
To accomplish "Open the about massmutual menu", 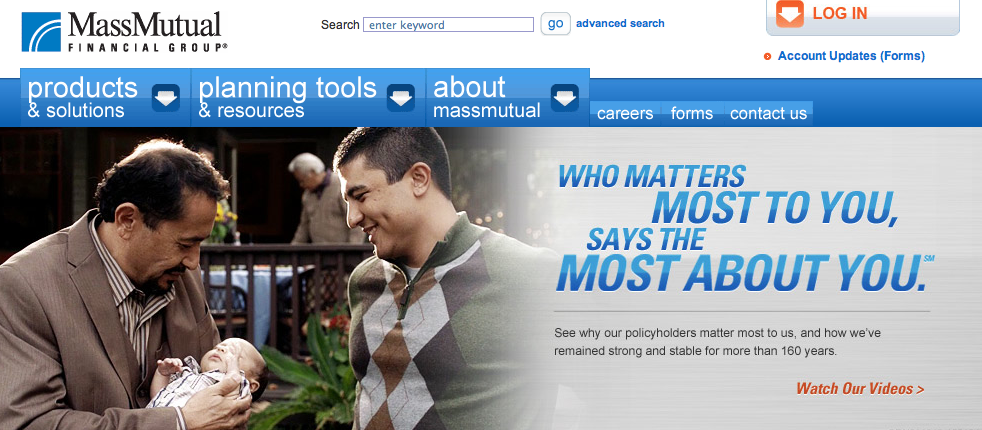I will pos(508,98).
